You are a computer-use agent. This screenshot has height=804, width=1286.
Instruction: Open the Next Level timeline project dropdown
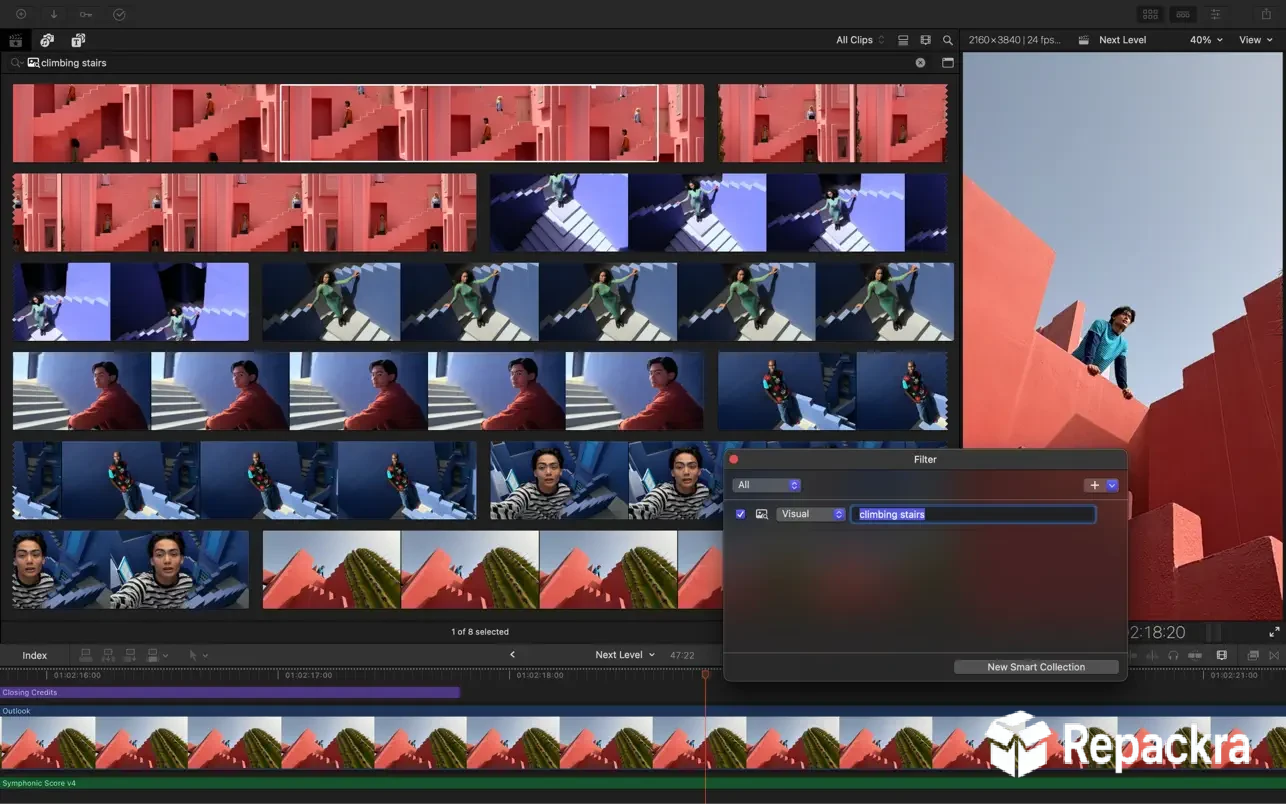(625, 655)
